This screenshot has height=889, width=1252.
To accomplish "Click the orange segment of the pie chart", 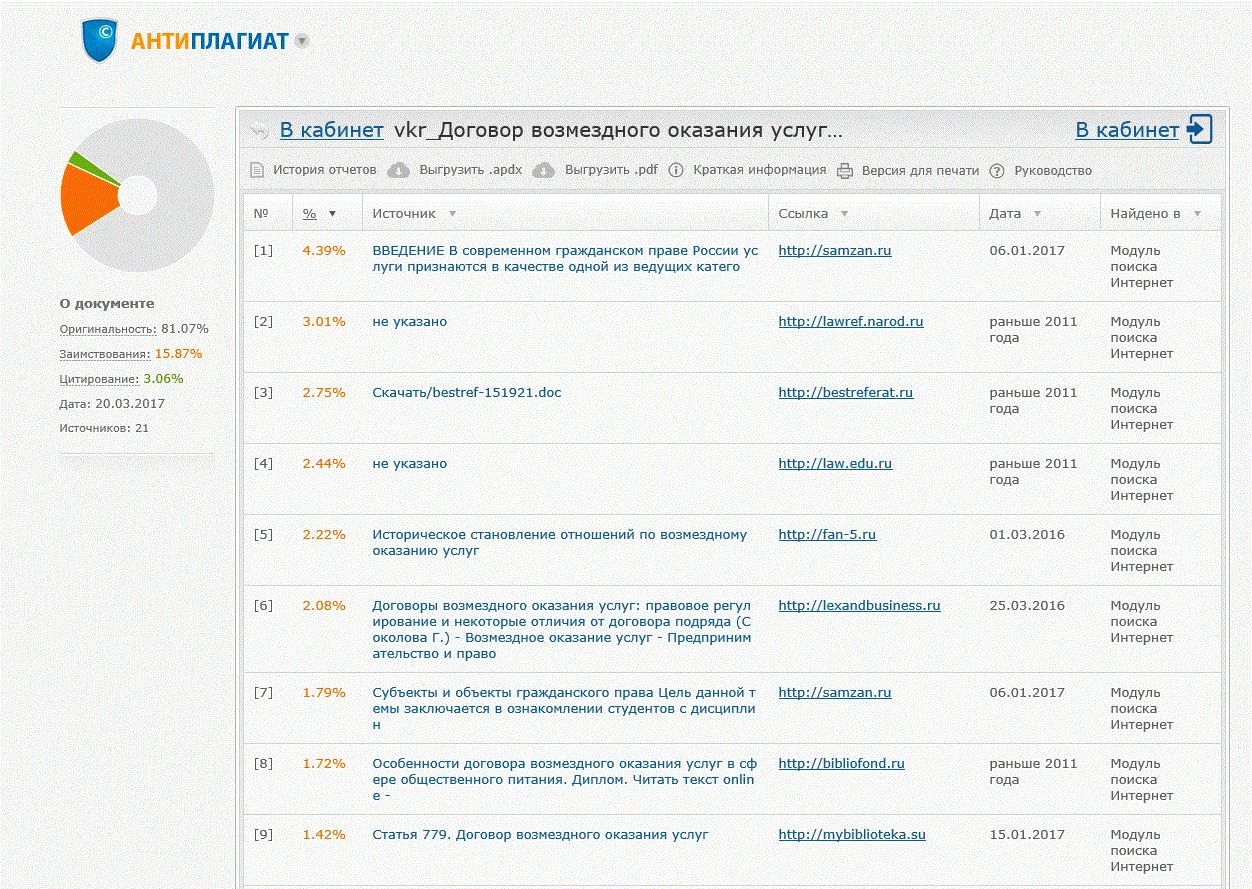I will [x=88, y=198].
